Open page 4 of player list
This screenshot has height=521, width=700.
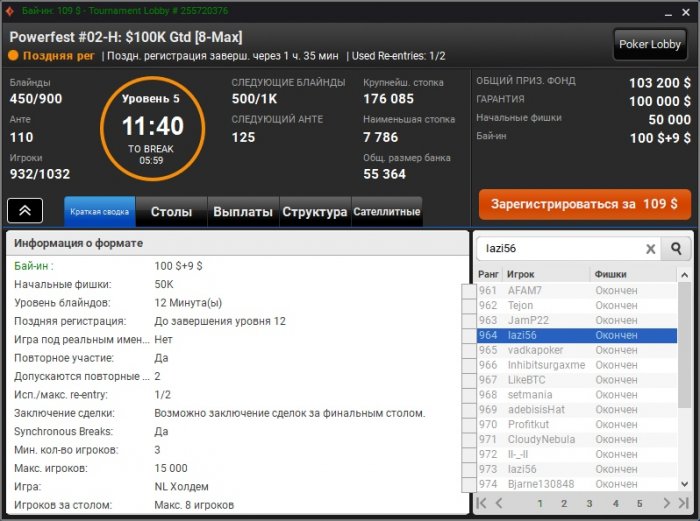[x=616, y=504]
